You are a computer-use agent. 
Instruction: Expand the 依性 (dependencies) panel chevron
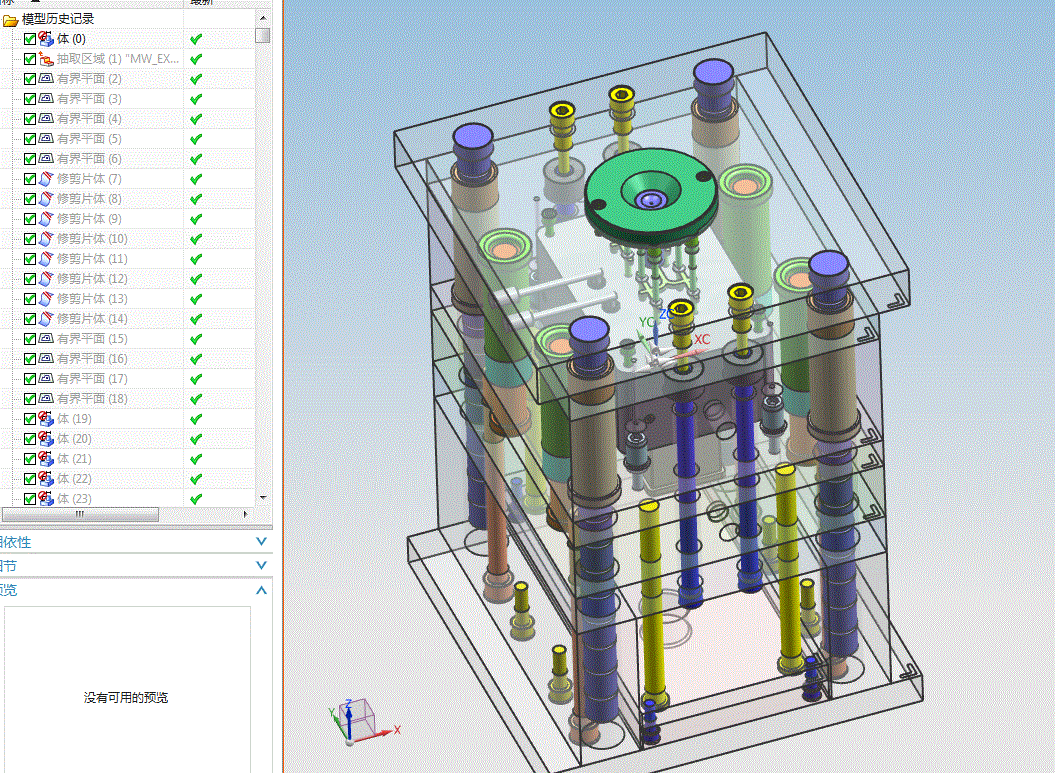[262, 542]
